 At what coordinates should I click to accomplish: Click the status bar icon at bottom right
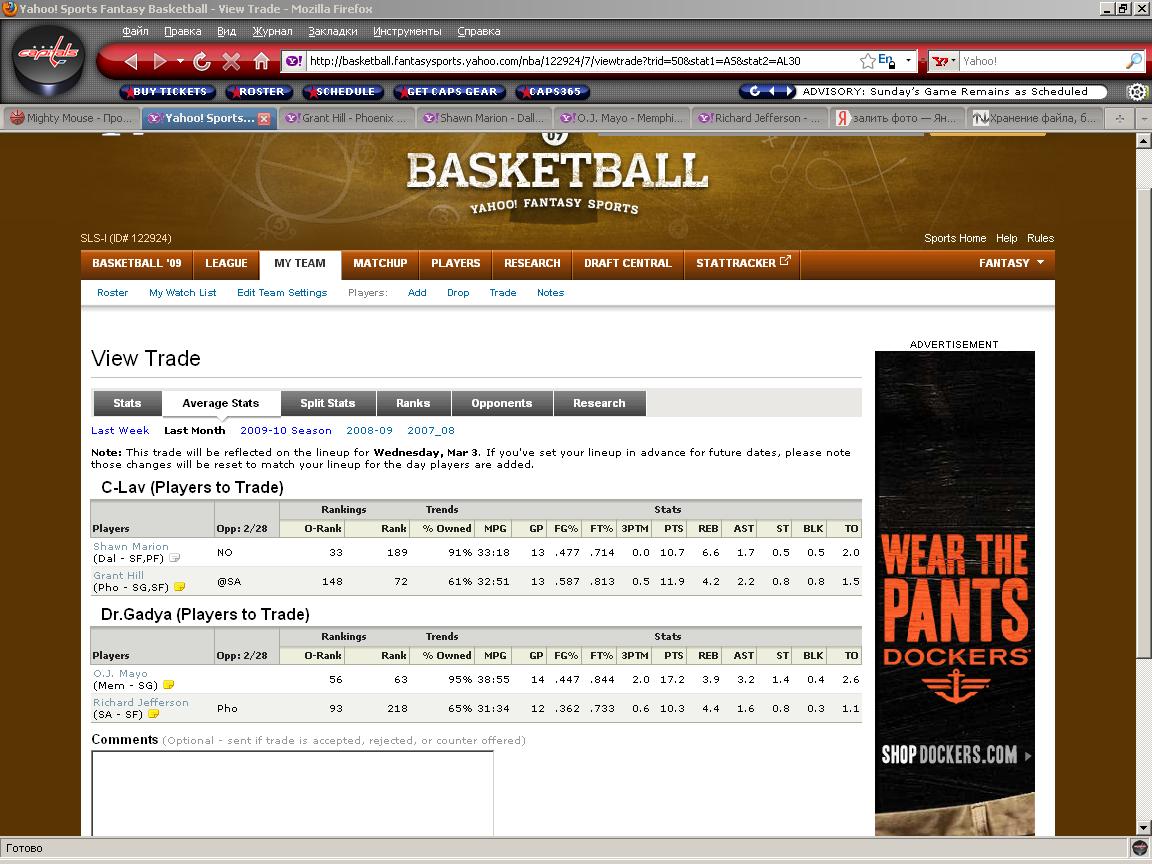tap(1140, 849)
